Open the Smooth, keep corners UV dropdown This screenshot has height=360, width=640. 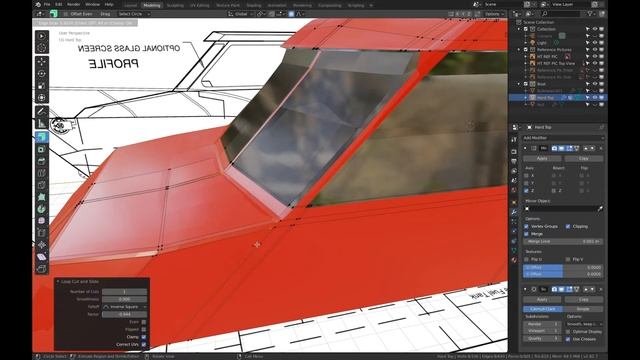(584, 324)
